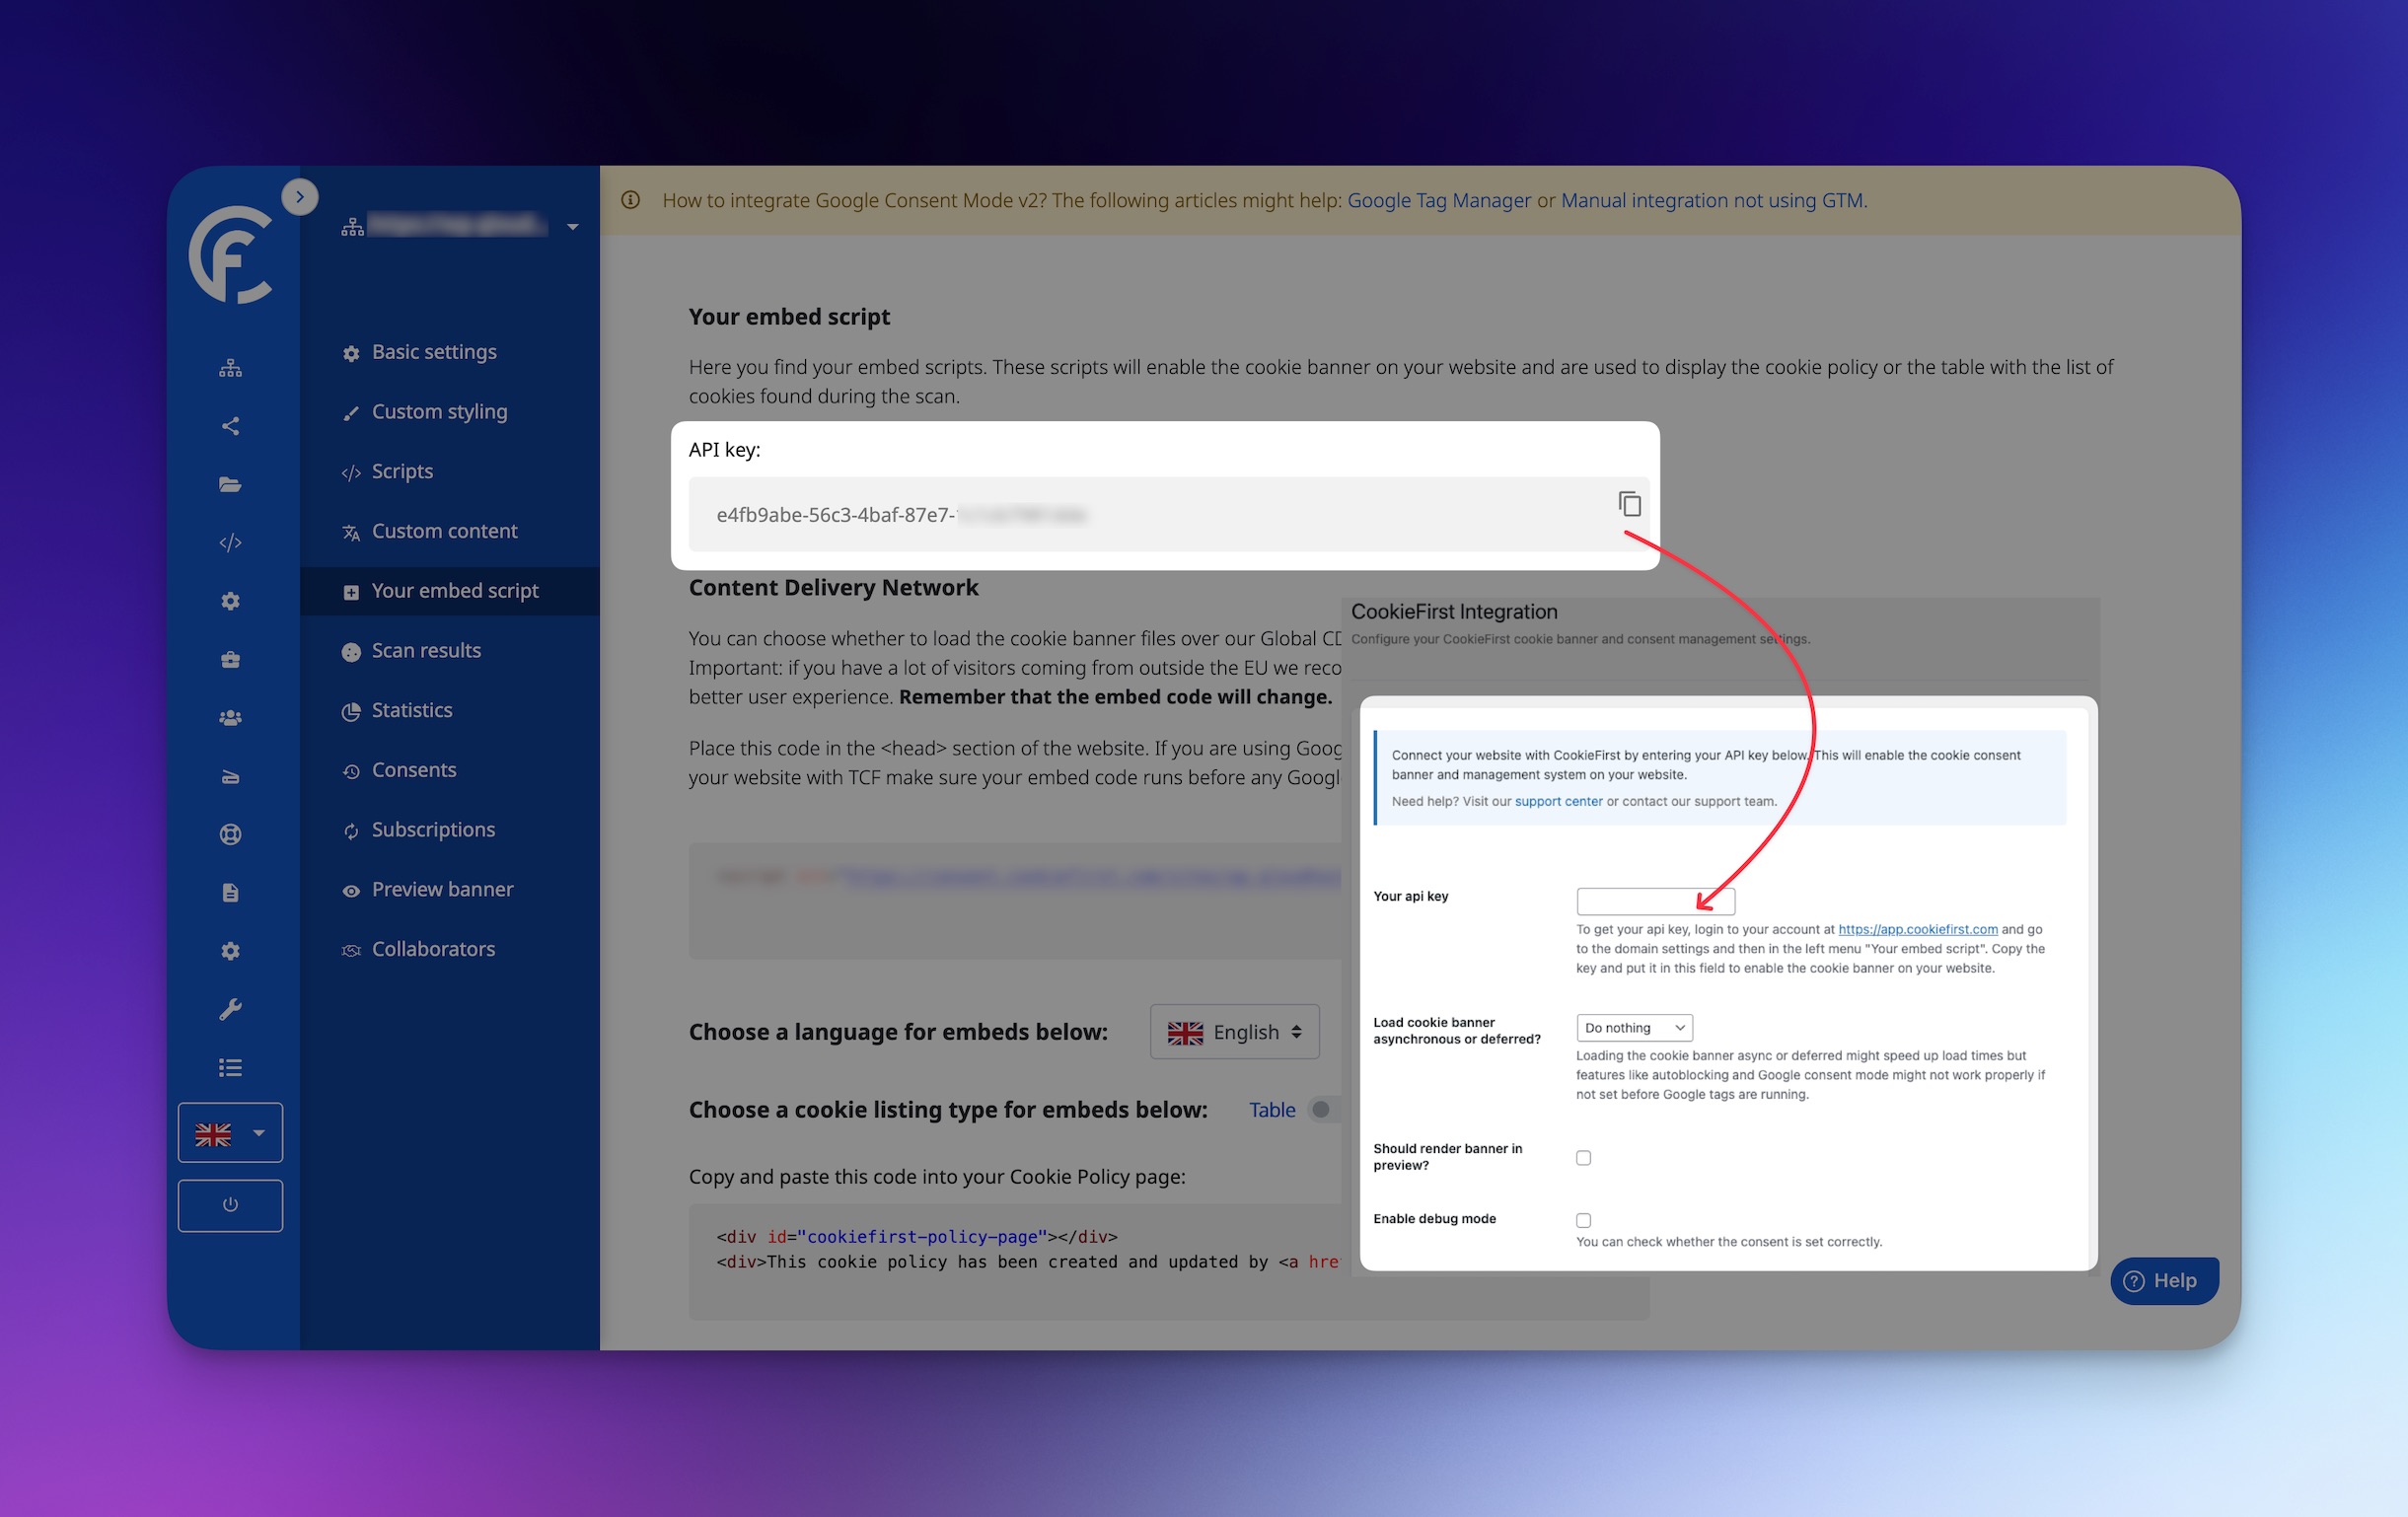Screen dimensions: 2408x1517
Task: Open the Google Tag Manager article link
Action: tap(1439, 200)
